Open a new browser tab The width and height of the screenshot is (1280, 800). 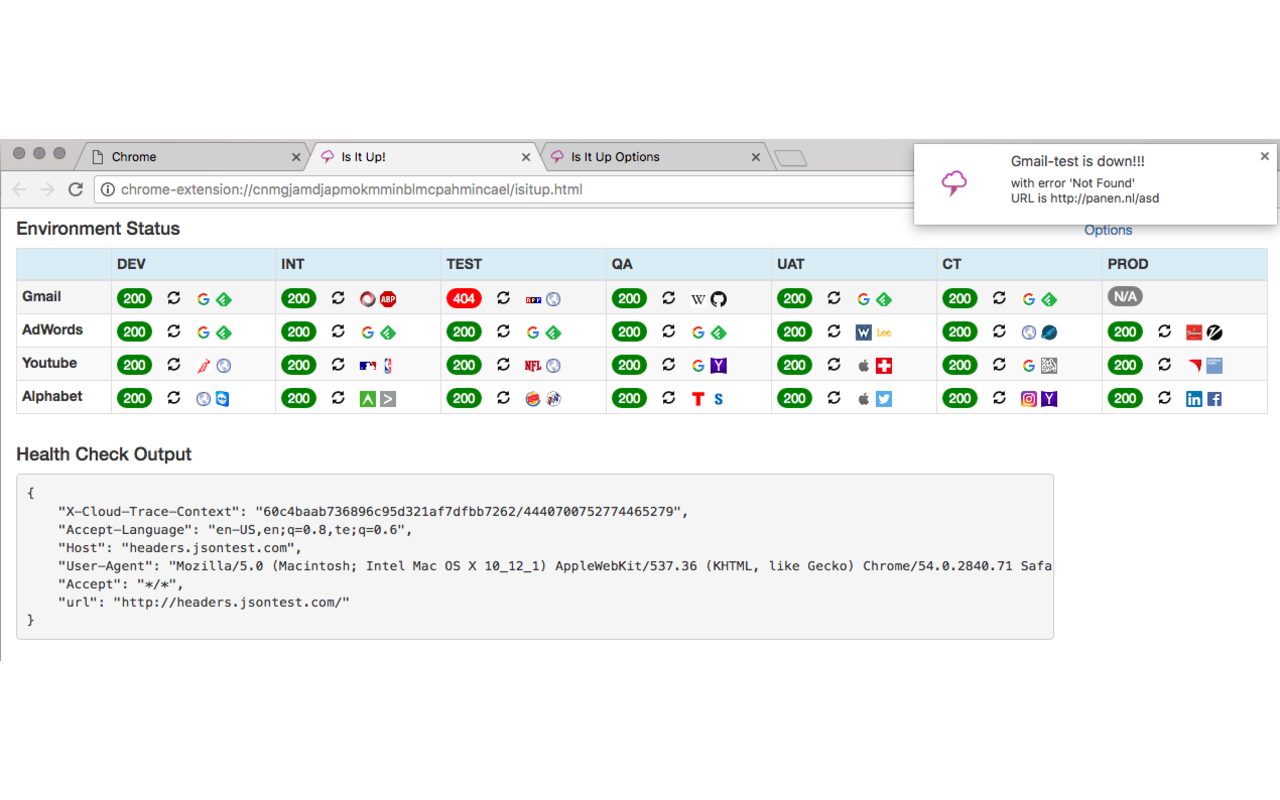click(790, 158)
